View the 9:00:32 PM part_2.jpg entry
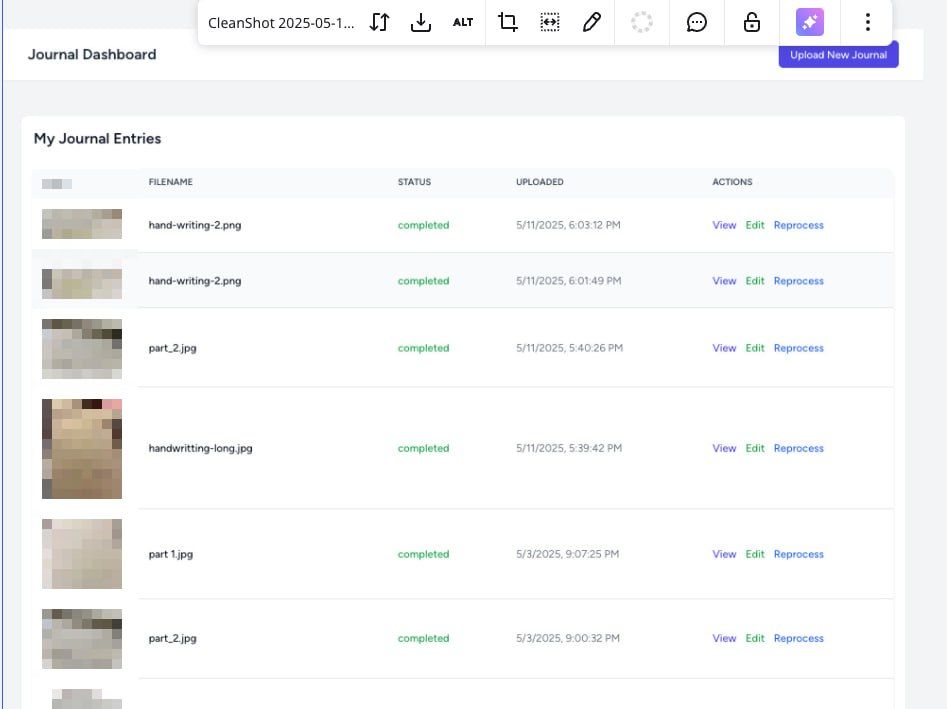The height and width of the screenshot is (709, 947). (724, 638)
